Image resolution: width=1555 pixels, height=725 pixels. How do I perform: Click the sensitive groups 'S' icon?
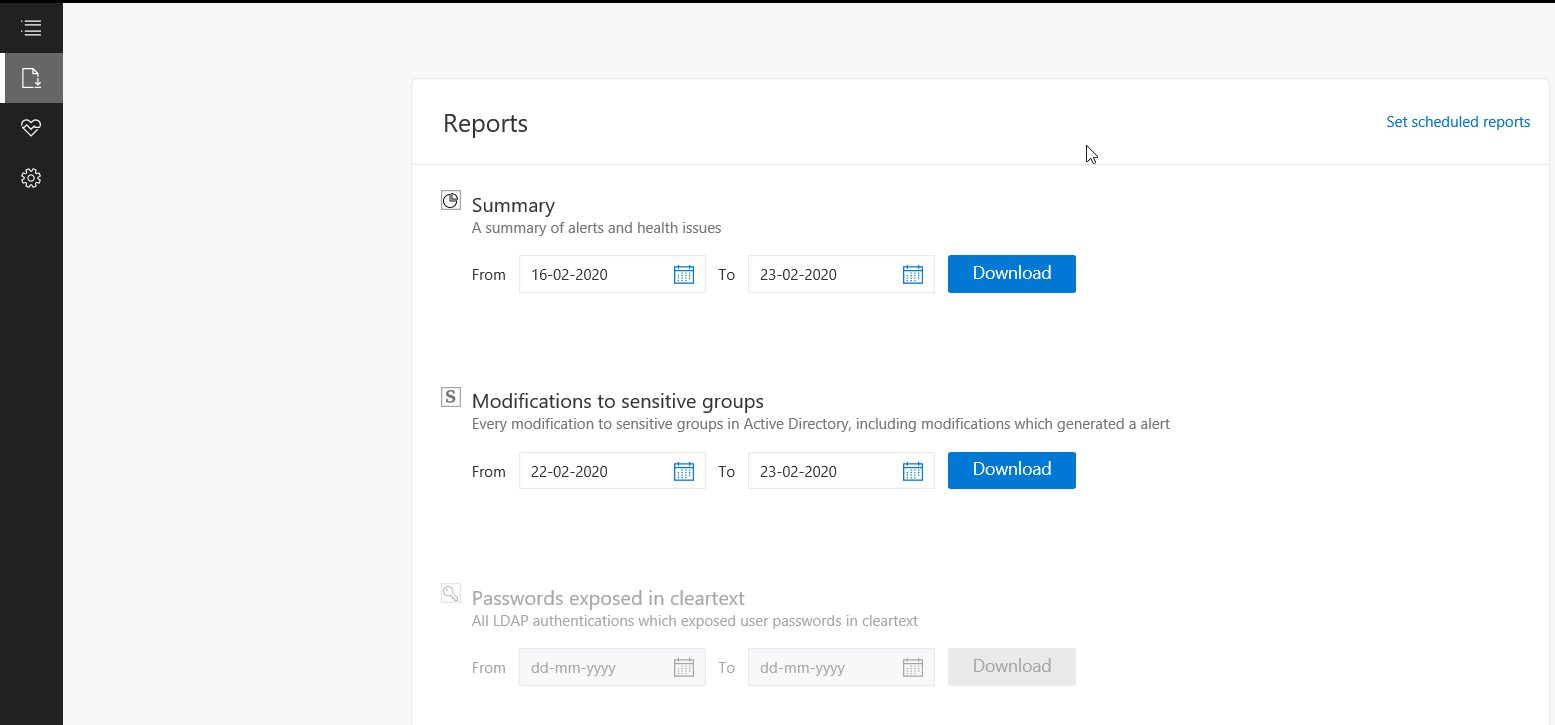(x=451, y=397)
